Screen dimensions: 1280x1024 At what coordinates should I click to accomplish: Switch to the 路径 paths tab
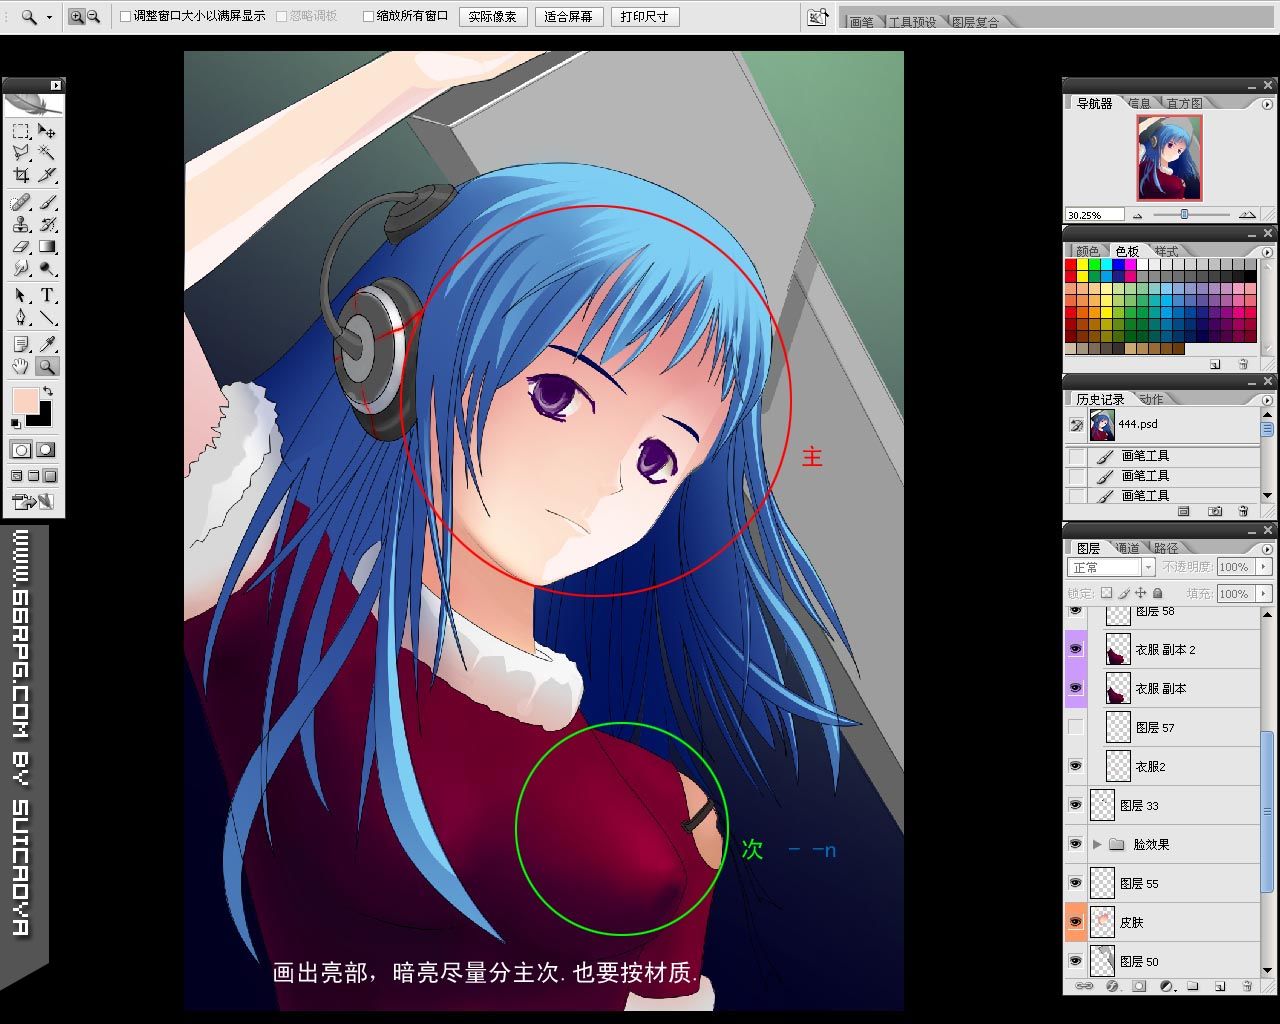pyautogui.click(x=1166, y=548)
